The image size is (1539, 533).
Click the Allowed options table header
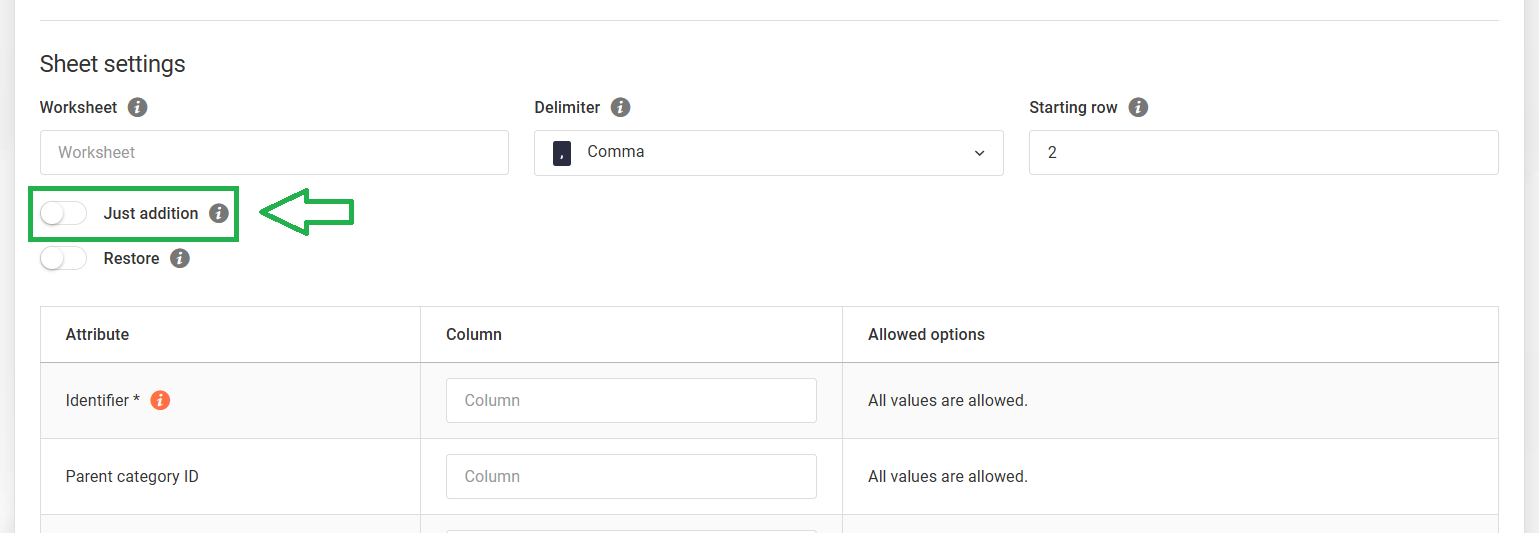pos(926,334)
